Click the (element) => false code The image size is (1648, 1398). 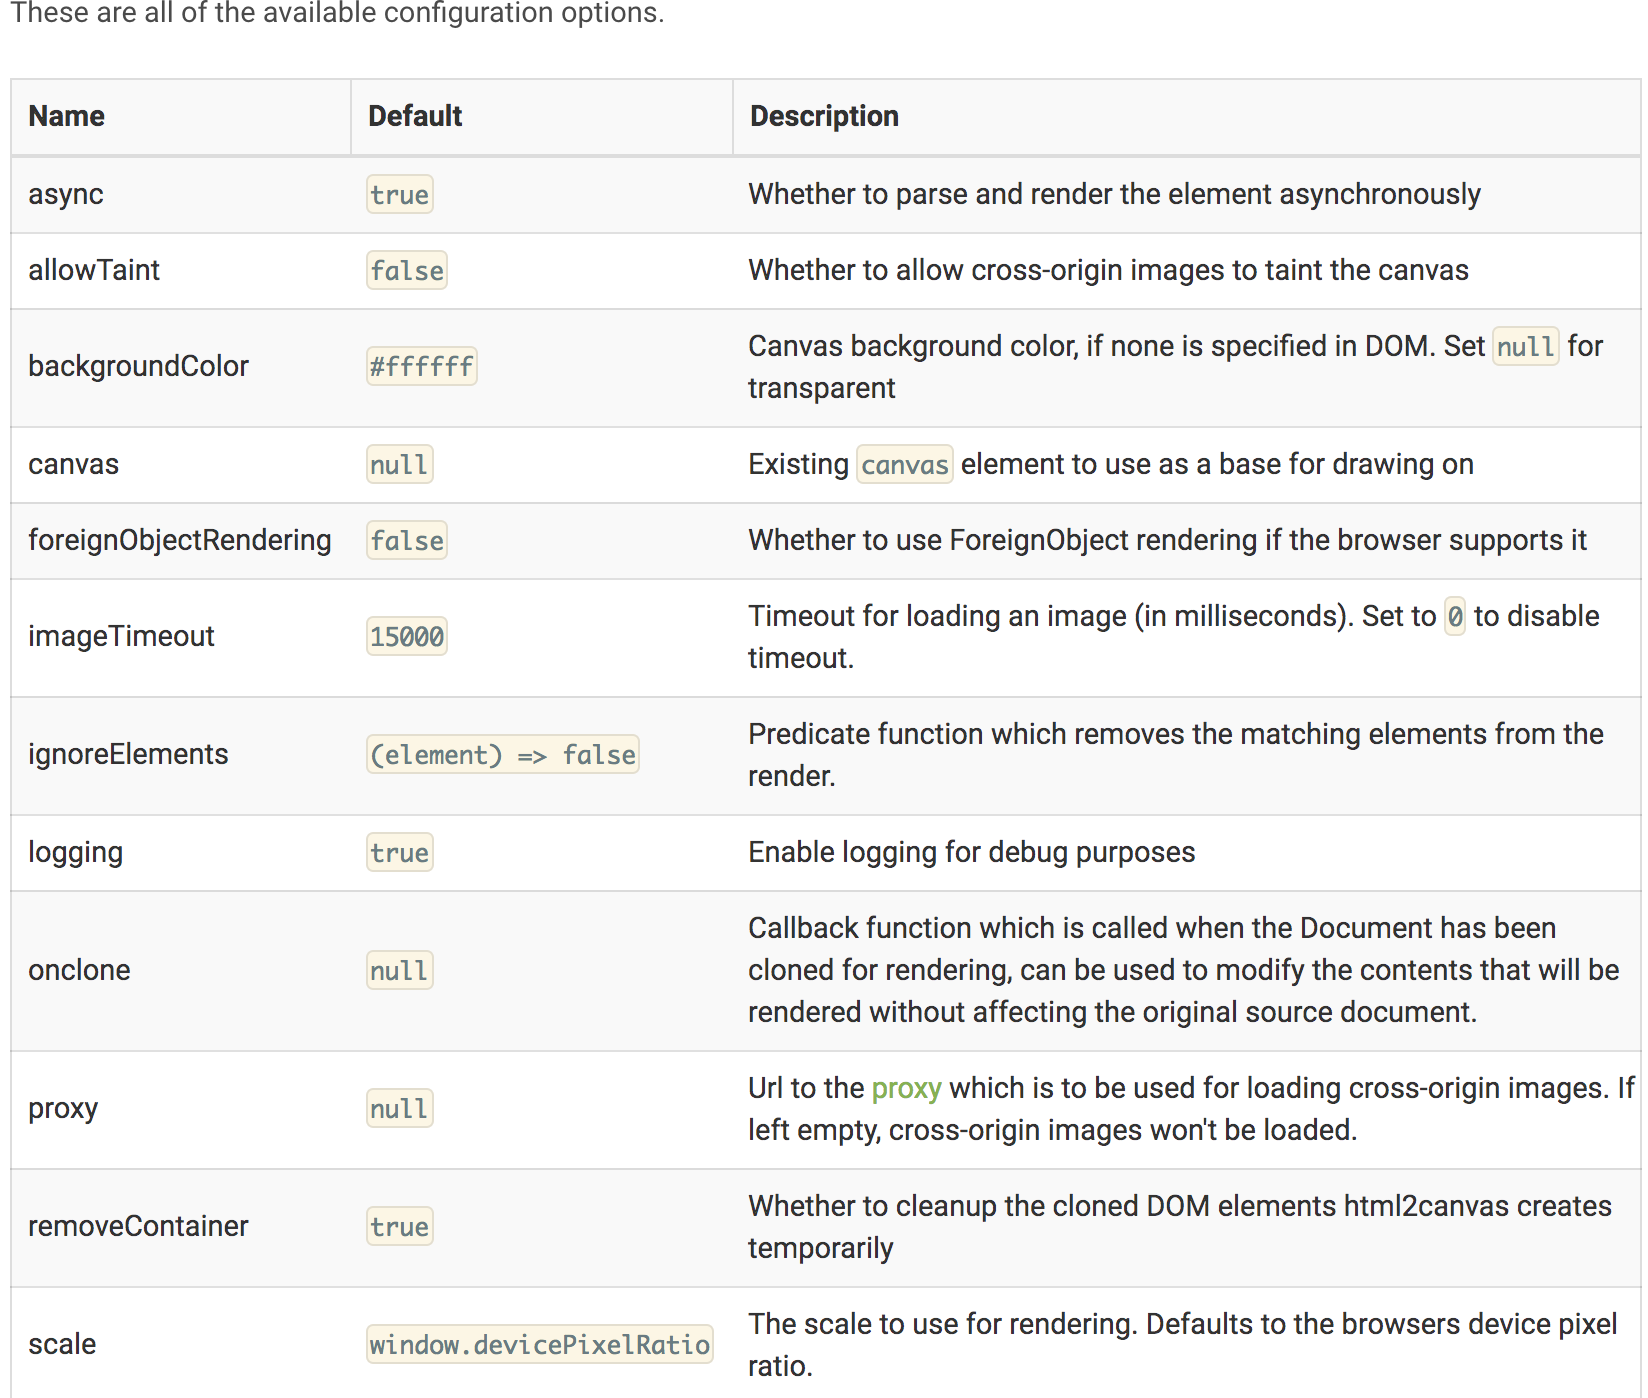pyautogui.click(x=502, y=754)
